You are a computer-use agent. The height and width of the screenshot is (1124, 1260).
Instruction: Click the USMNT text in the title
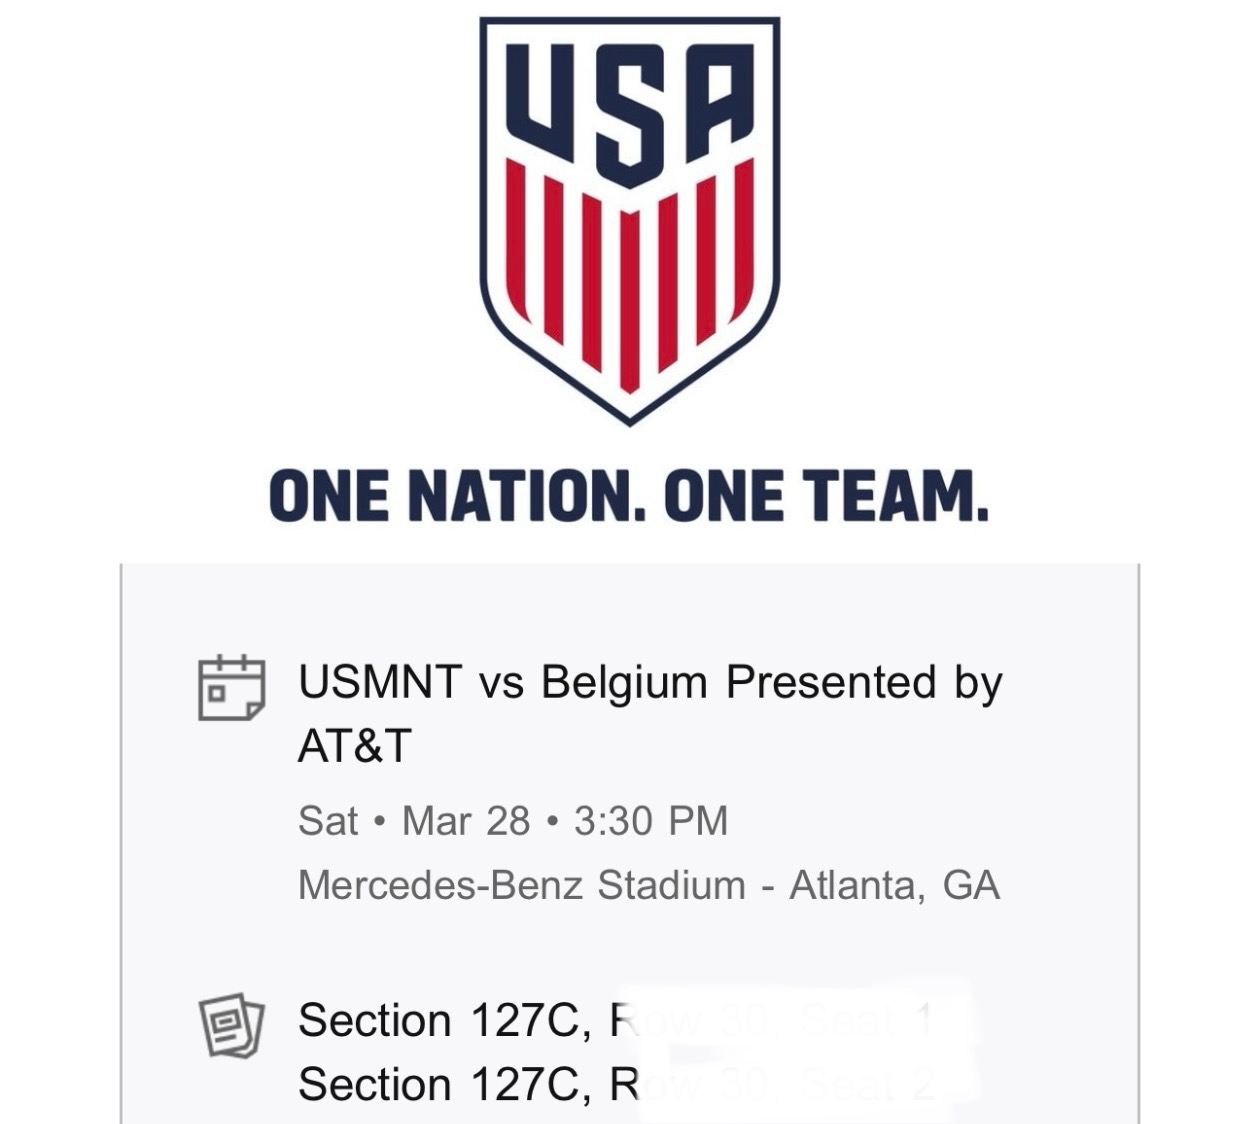coord(379,683)
